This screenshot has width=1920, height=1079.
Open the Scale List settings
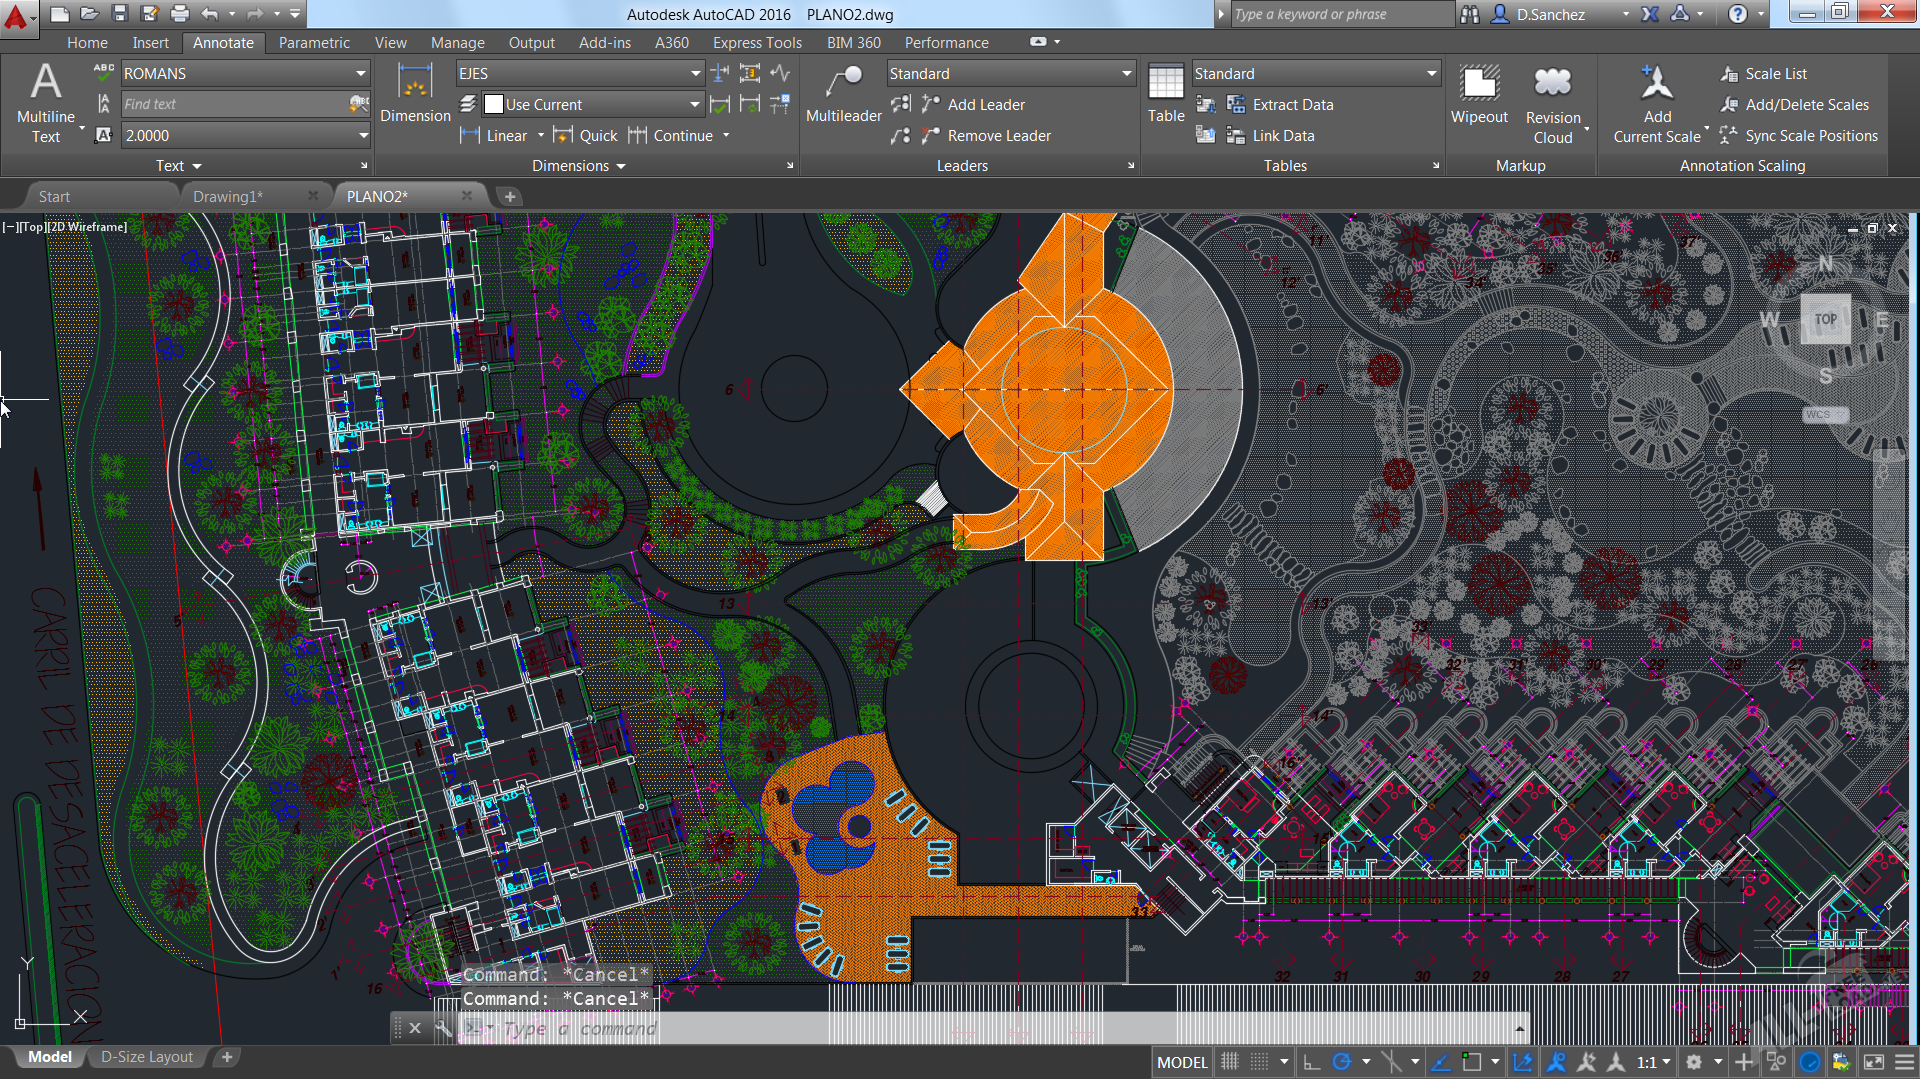click(x=1775, y=73)
